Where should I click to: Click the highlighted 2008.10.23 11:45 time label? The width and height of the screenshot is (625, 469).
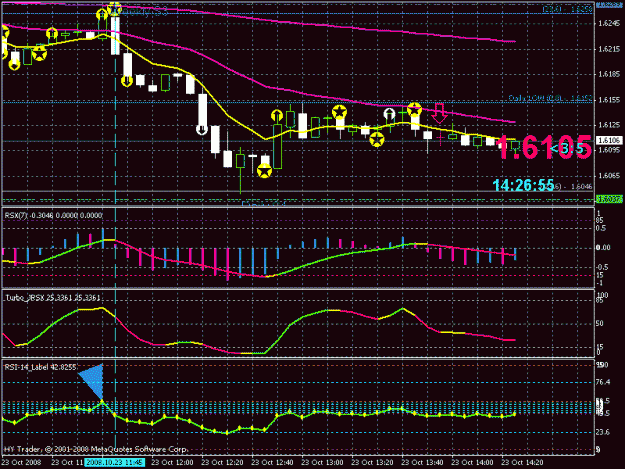pyautogui.click(x=115, y=463)
